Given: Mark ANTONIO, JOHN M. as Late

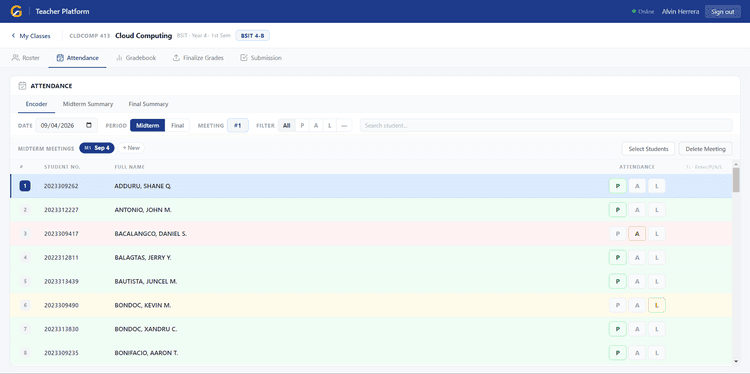Looking at the screenshot, I should 657,210.
